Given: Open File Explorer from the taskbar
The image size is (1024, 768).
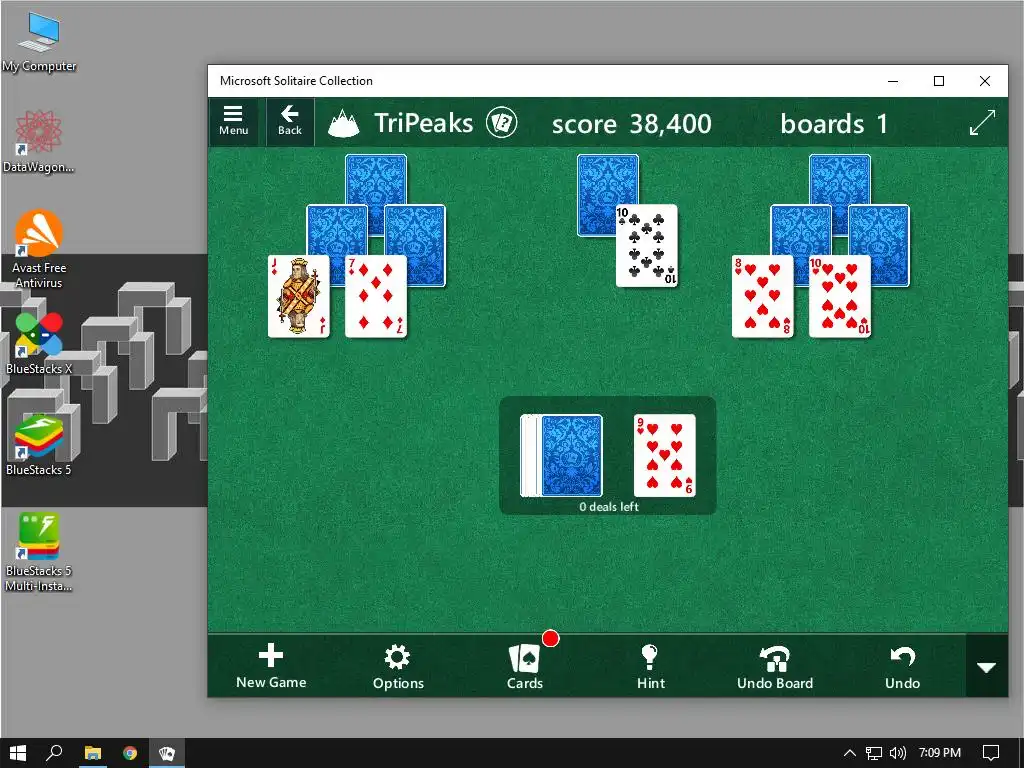Looking at the screenshot, I should (93, 753).
